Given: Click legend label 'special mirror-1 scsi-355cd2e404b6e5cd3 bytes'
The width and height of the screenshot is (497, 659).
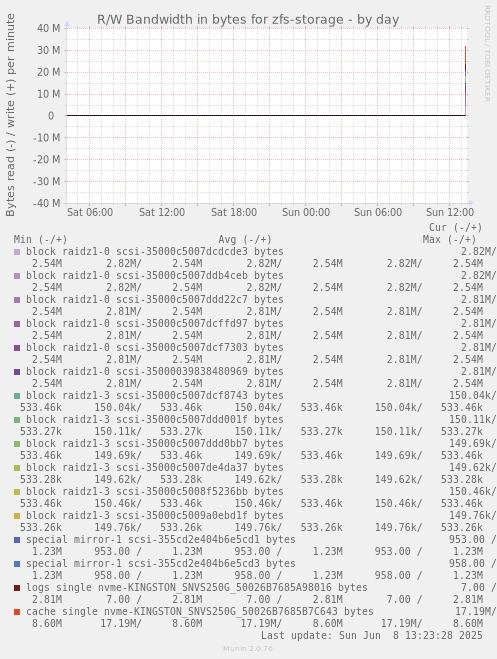Looking at the screenshot, I should [x=160, y=563].
